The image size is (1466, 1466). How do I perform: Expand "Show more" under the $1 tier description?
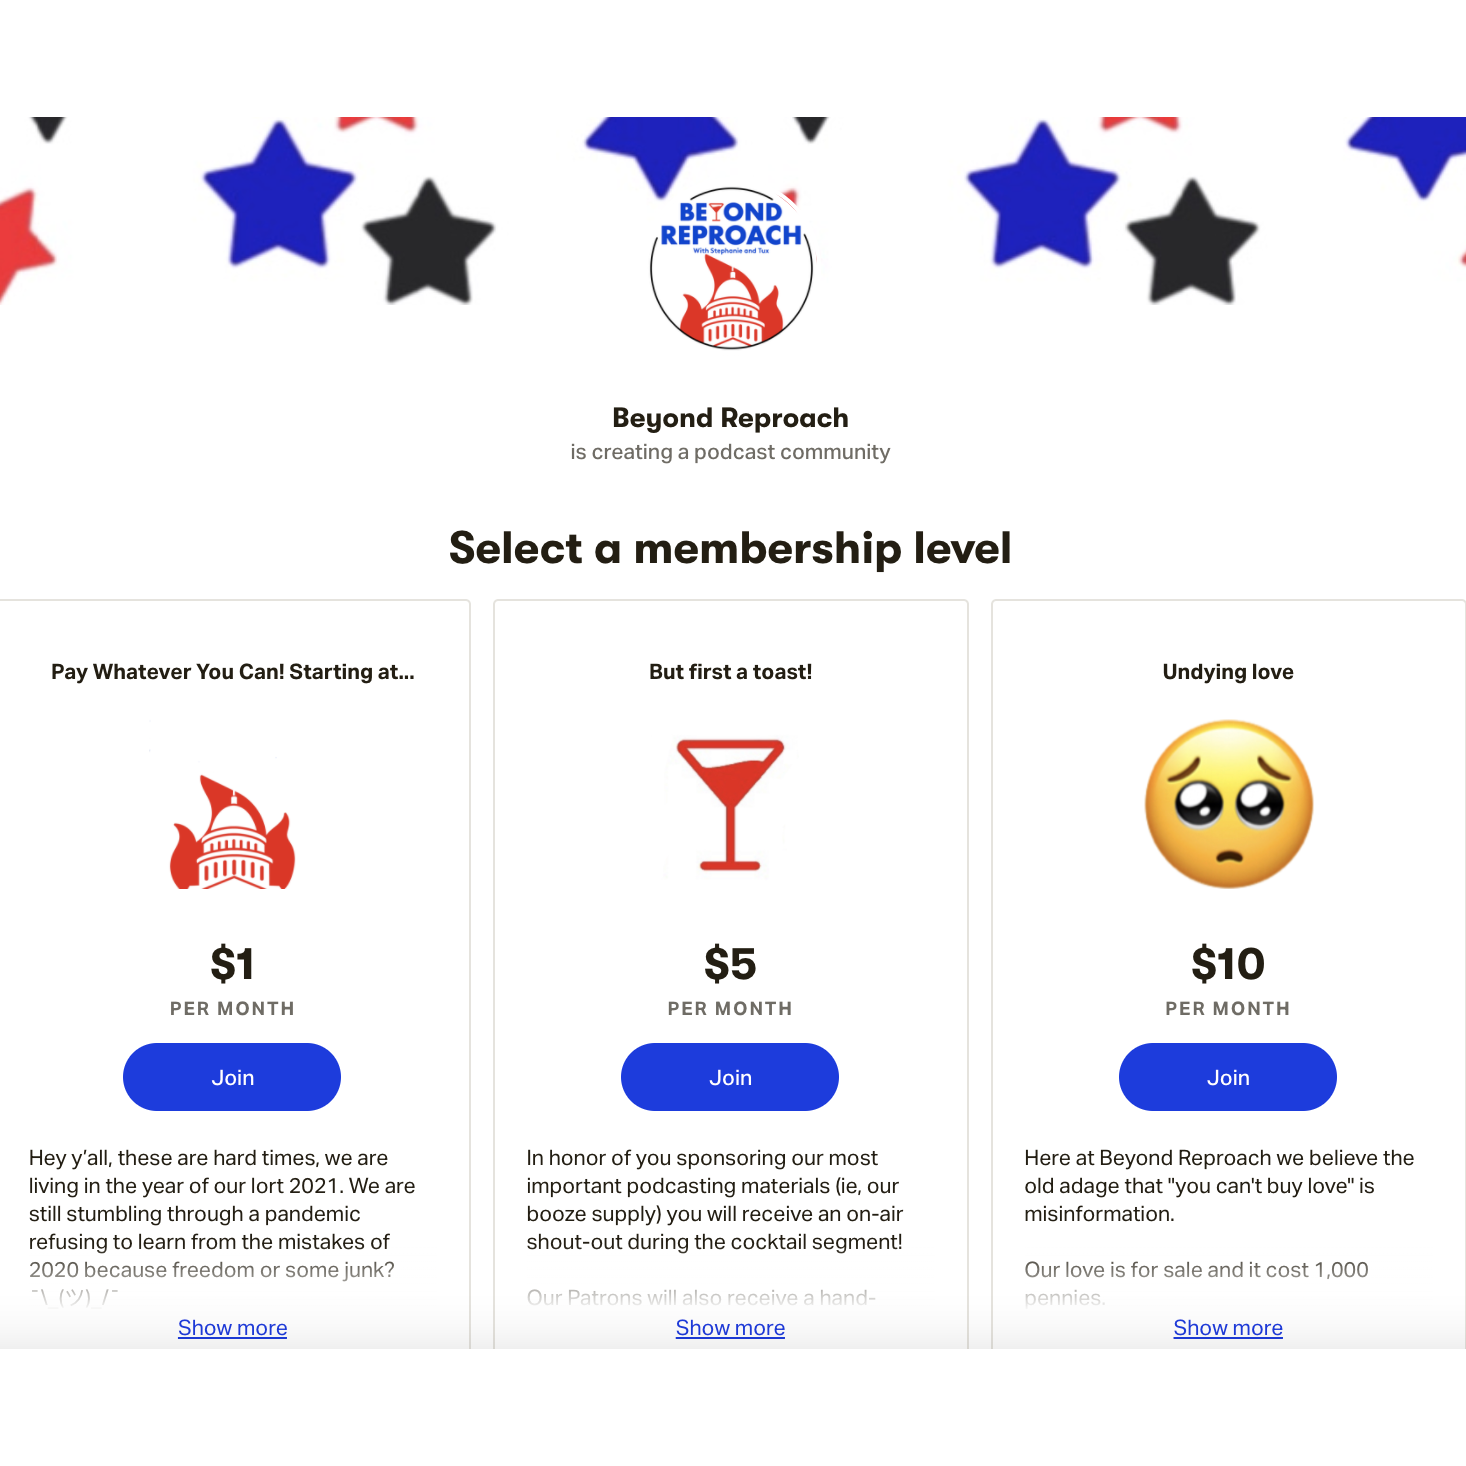coord(232,1328)
